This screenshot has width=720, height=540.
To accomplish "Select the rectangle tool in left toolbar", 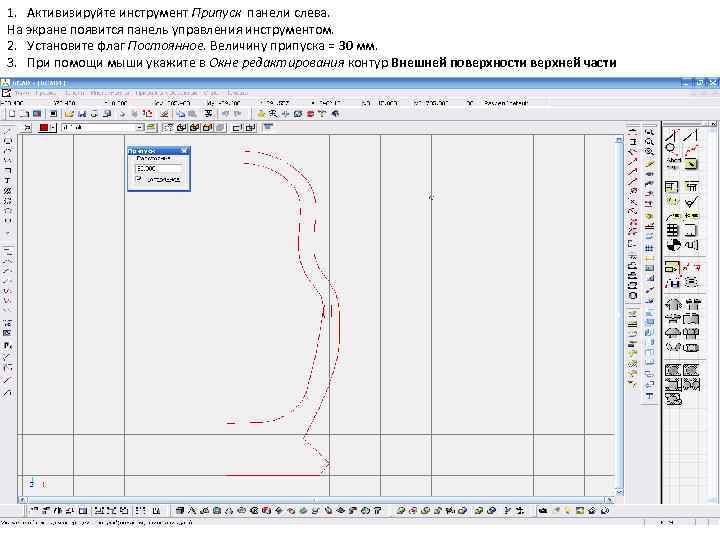I will coord(7,141).
